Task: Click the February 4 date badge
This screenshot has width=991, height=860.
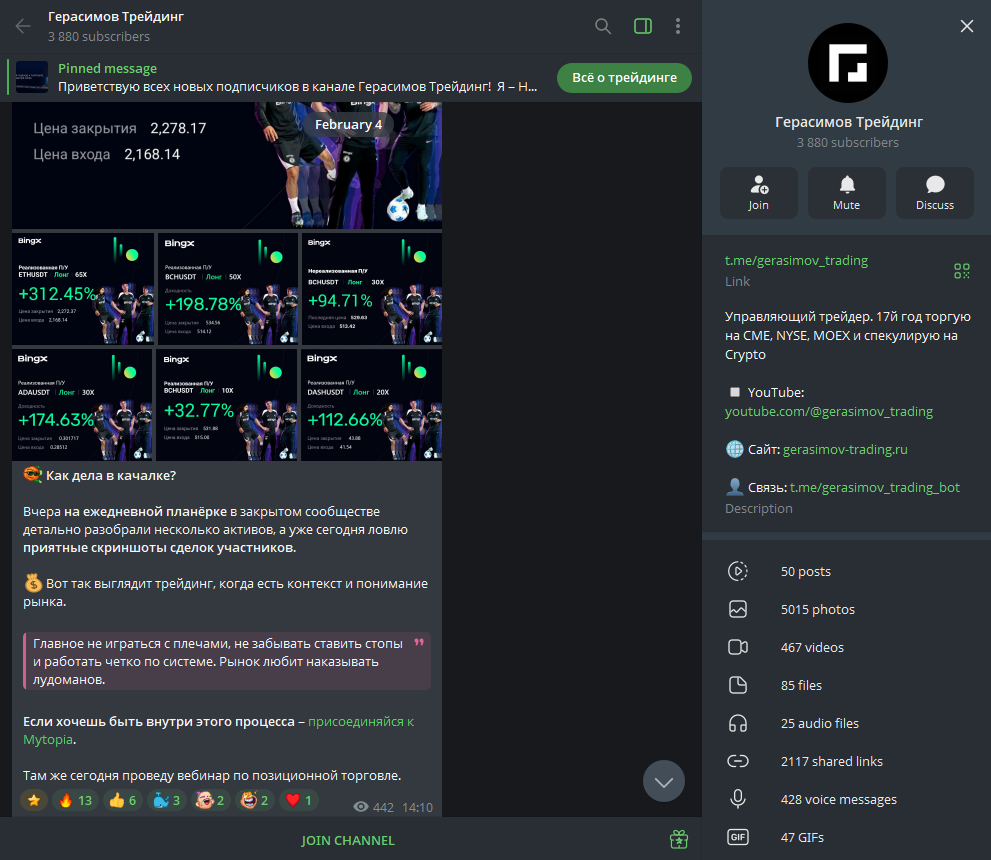Action: pyautogui.click(x=348, y=124)
